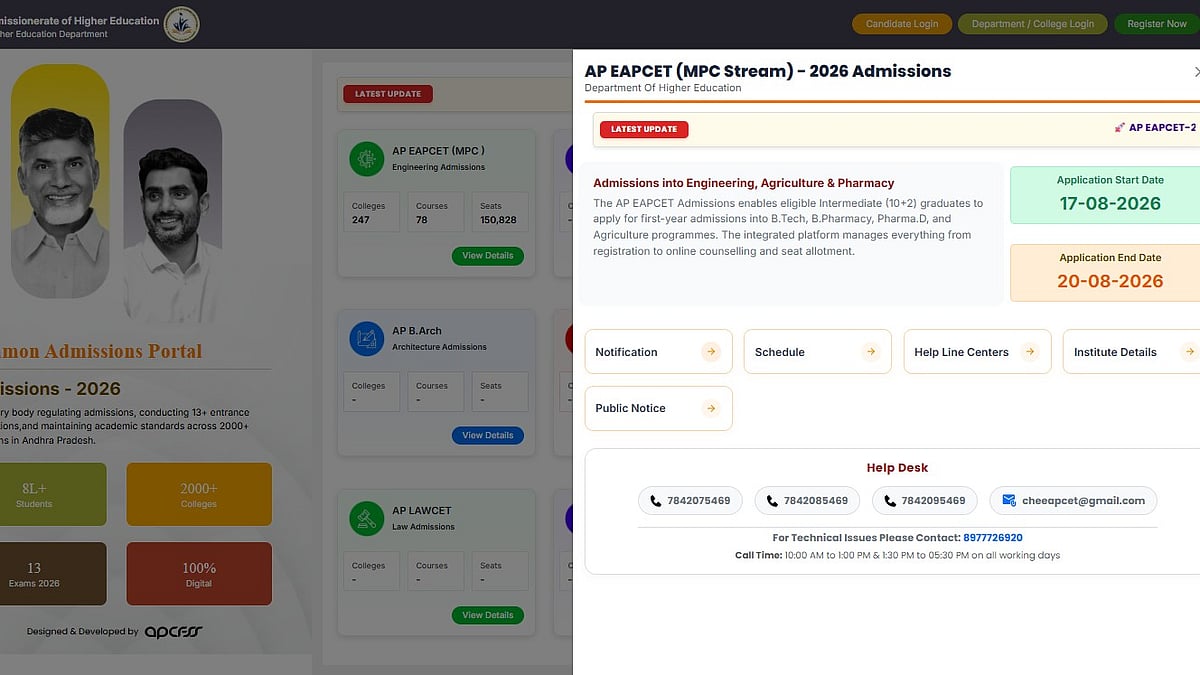The image size is (1200, 675).
Task: View Details for AP B.Arch
Action: pyautogui.click(x=487, y=436)
